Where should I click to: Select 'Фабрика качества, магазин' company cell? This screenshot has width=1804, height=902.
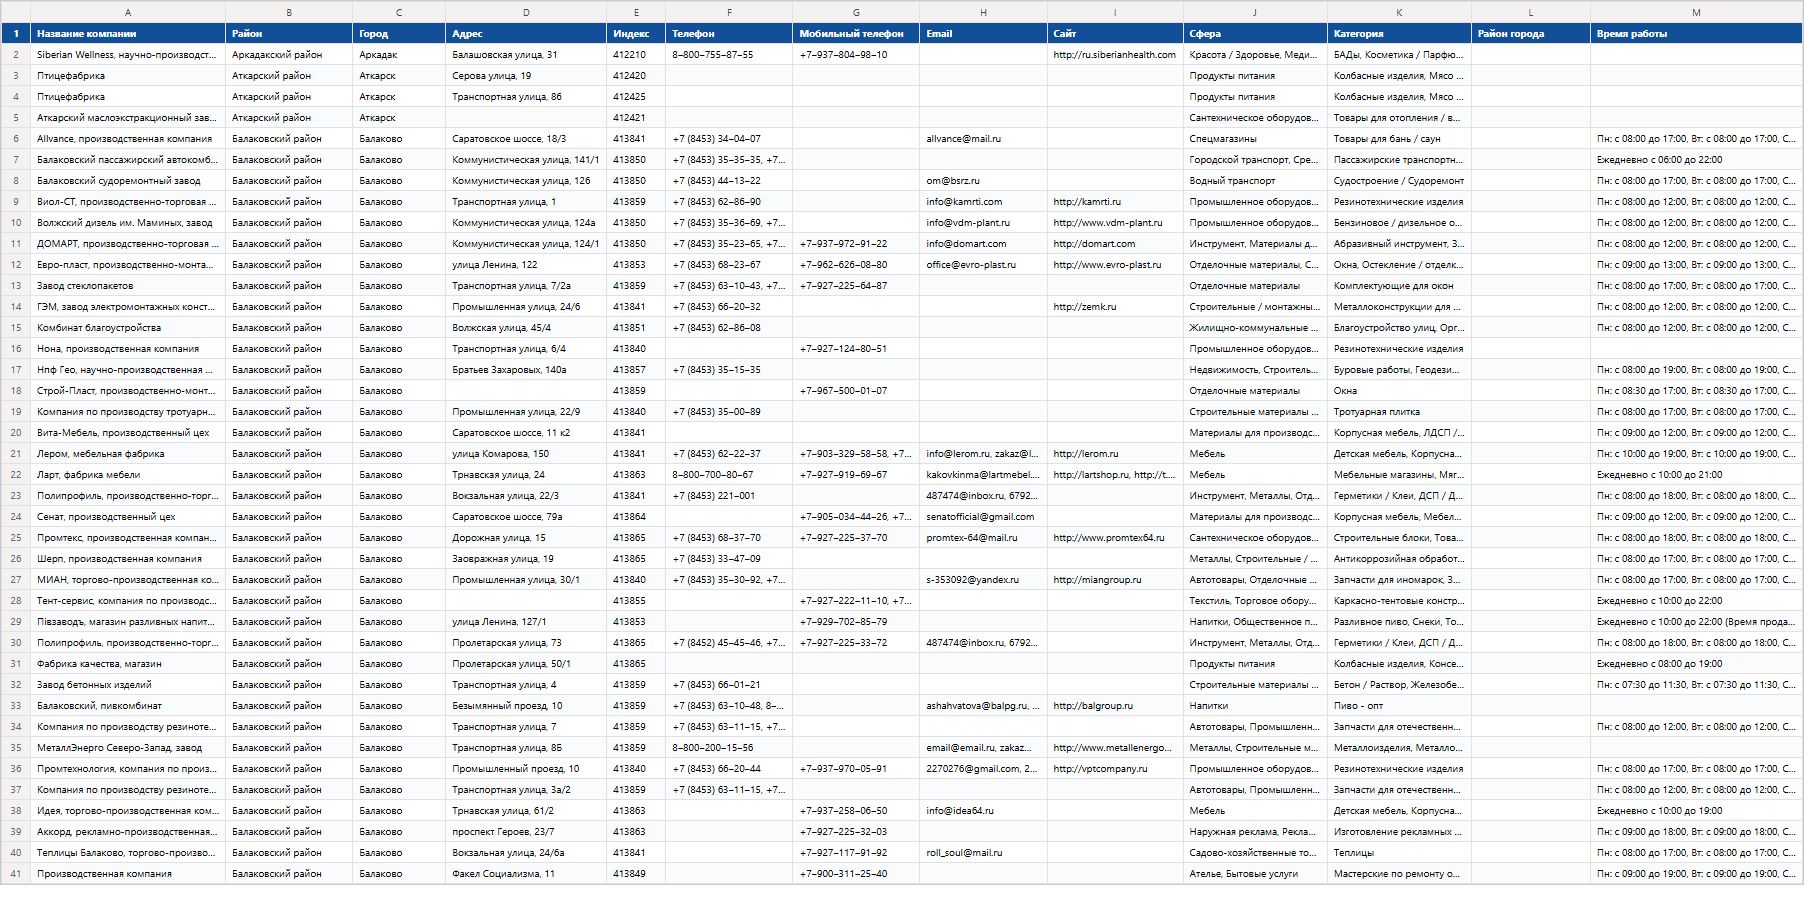click(128, 664)
